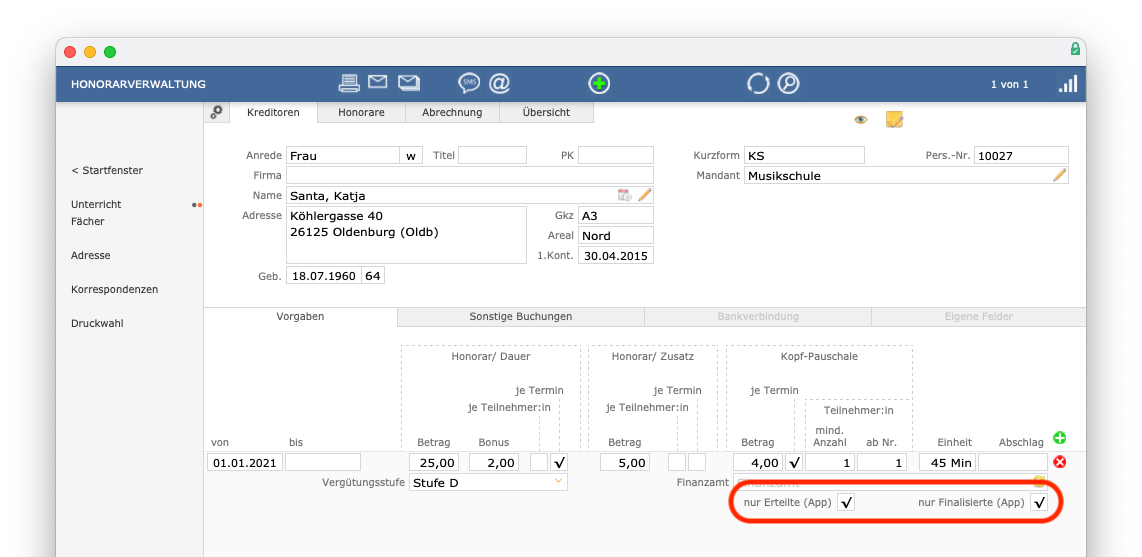Click the empty Abschlag field
1142x557 pixels.
click(1012, 462)
